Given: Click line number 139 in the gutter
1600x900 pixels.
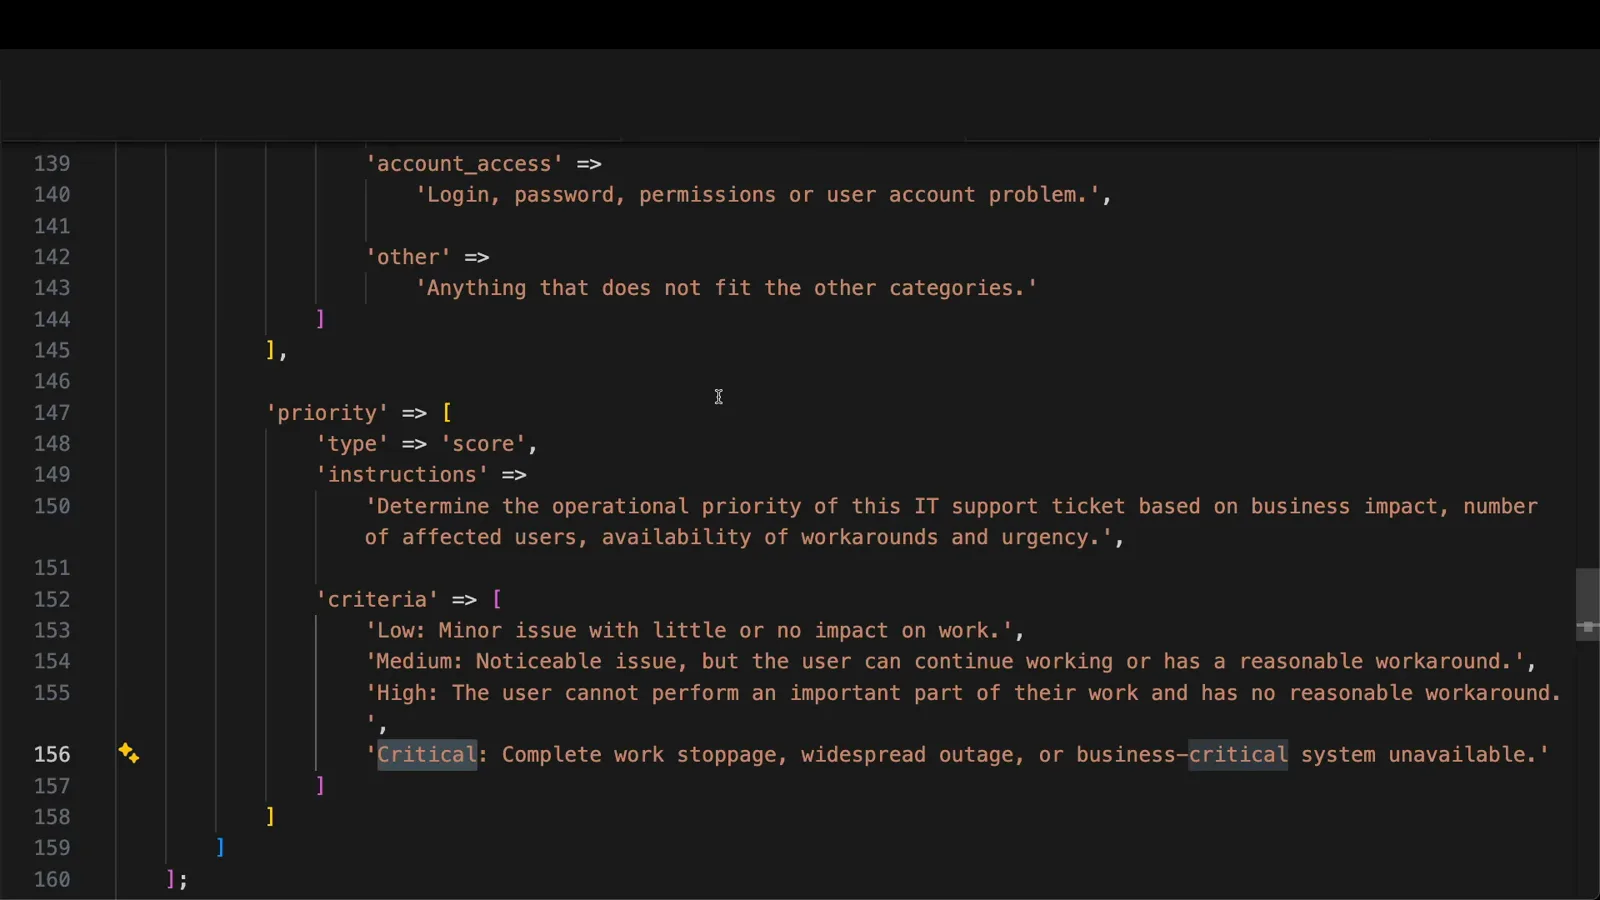Looking at the screenshot, I should (52, 163).
